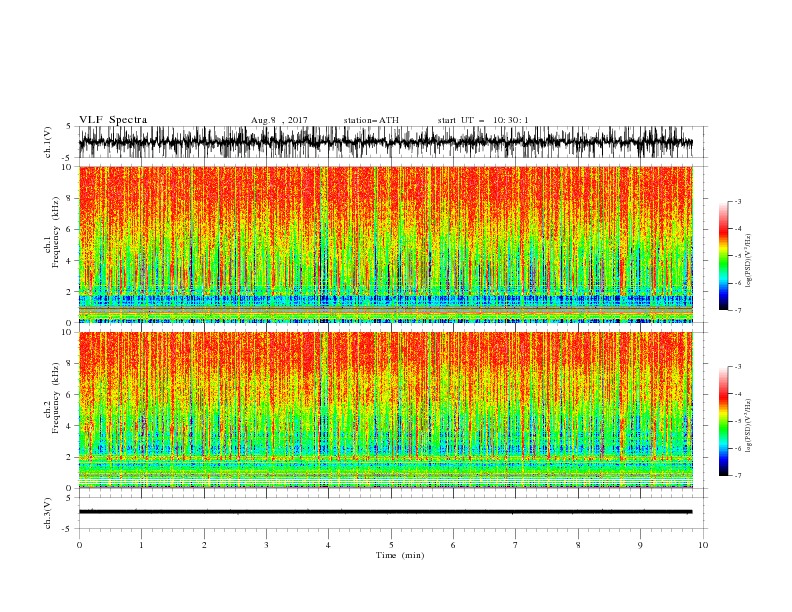792x612 pixels.
Task: Select the date label "Aug.8 , 2017"
Action: [x=279, y=120]
